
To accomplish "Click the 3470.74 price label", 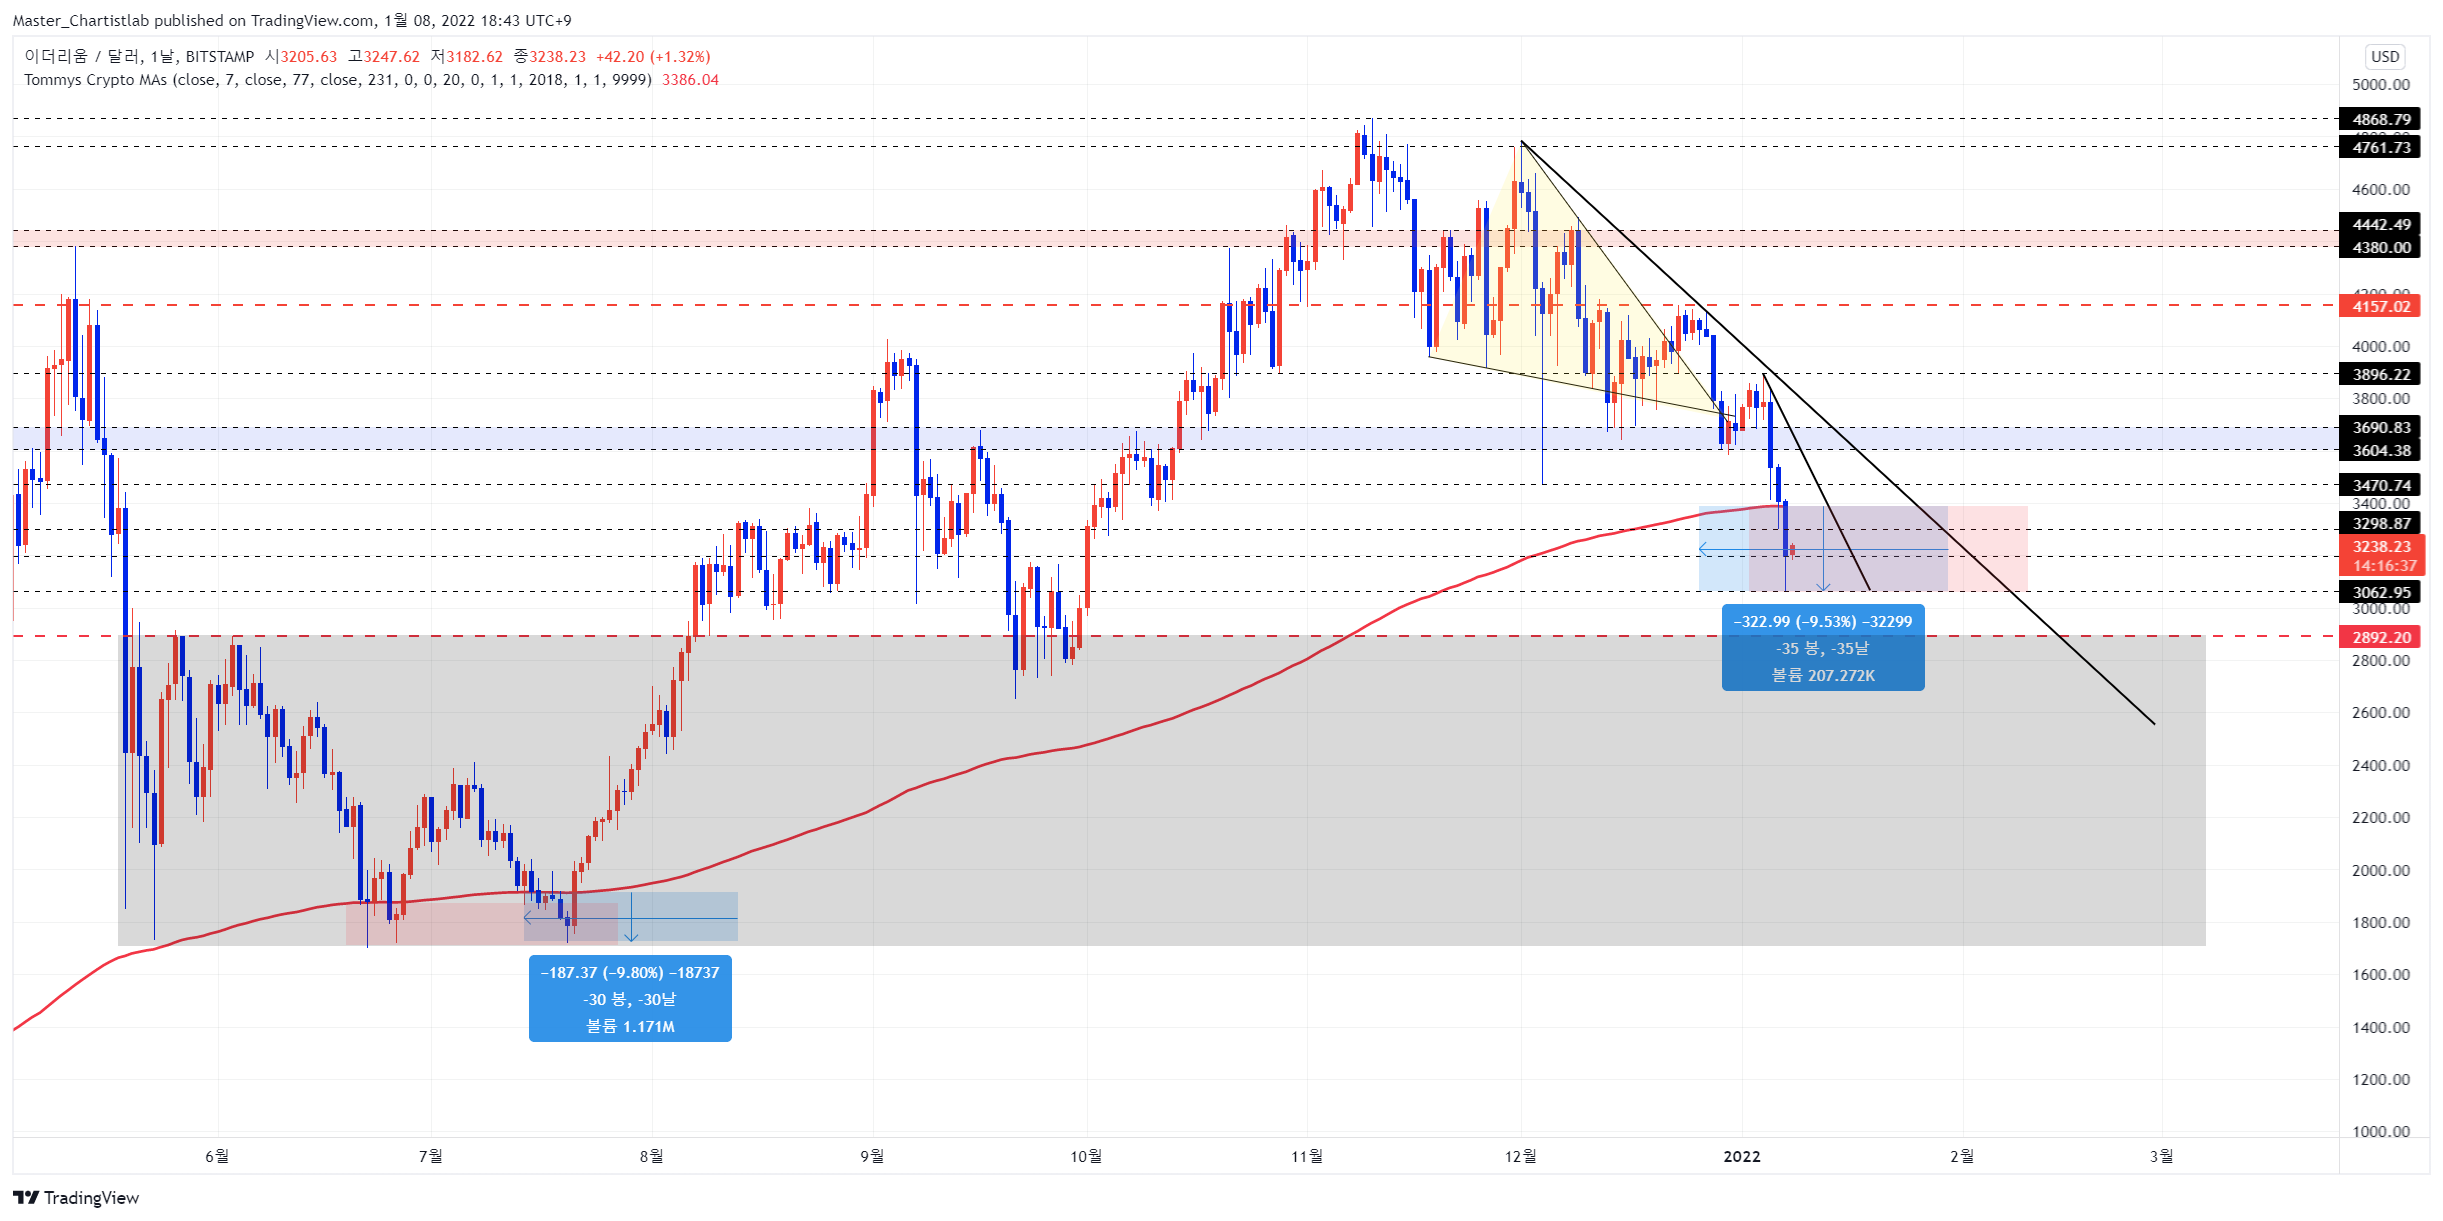I will coord(2380,485).
